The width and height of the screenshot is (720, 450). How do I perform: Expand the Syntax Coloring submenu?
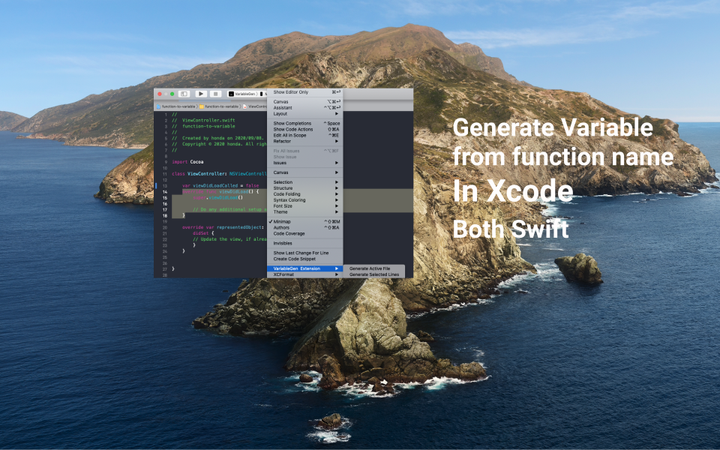pyautogui.click(x=305, y=200)
